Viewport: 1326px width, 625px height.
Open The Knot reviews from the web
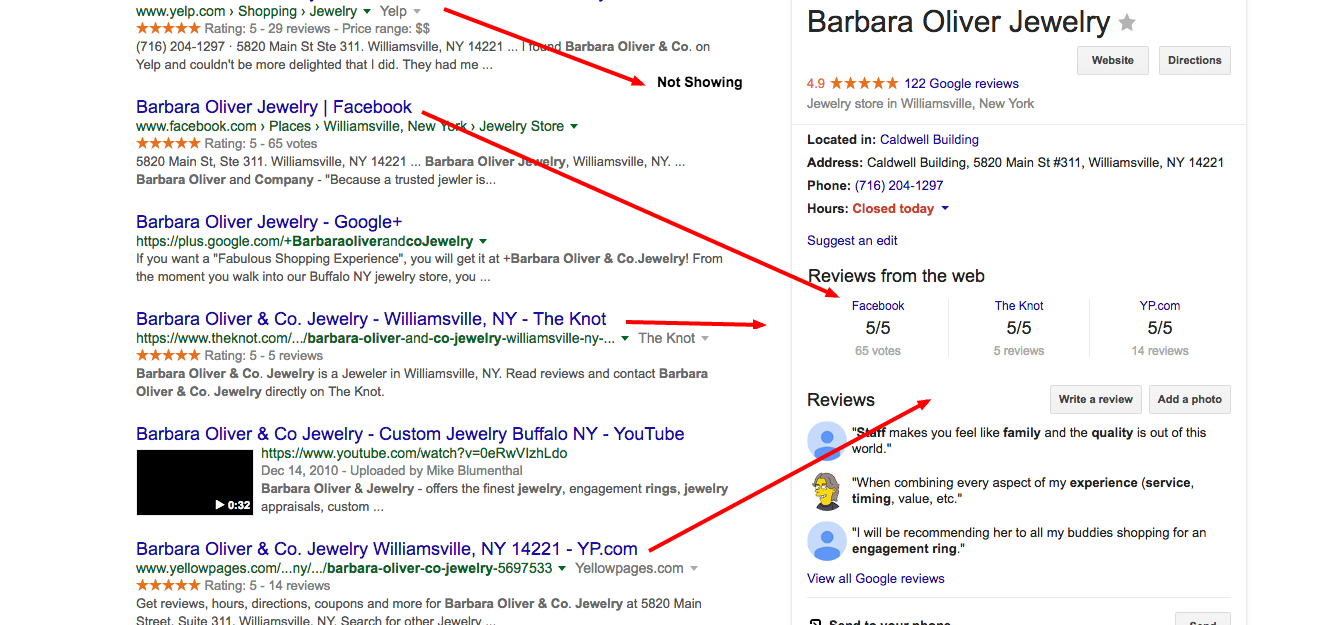coord(1019,306)
